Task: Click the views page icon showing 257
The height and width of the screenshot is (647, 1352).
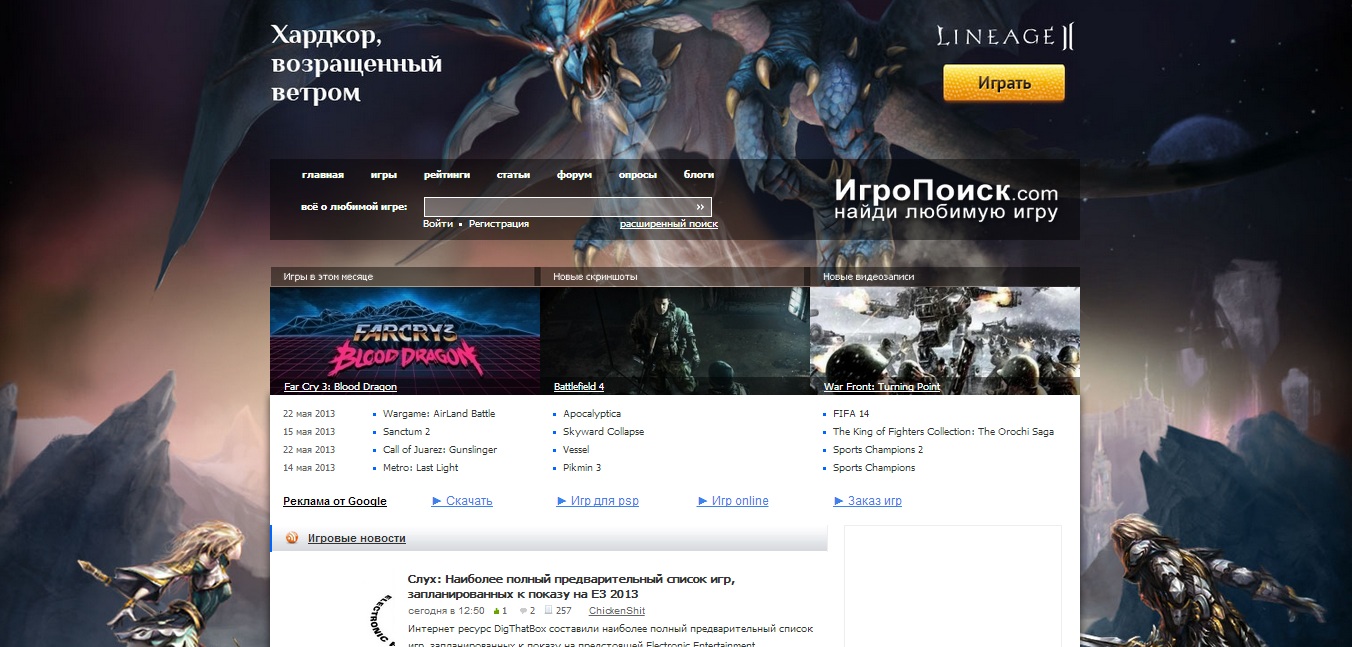Action: point(549,610)
